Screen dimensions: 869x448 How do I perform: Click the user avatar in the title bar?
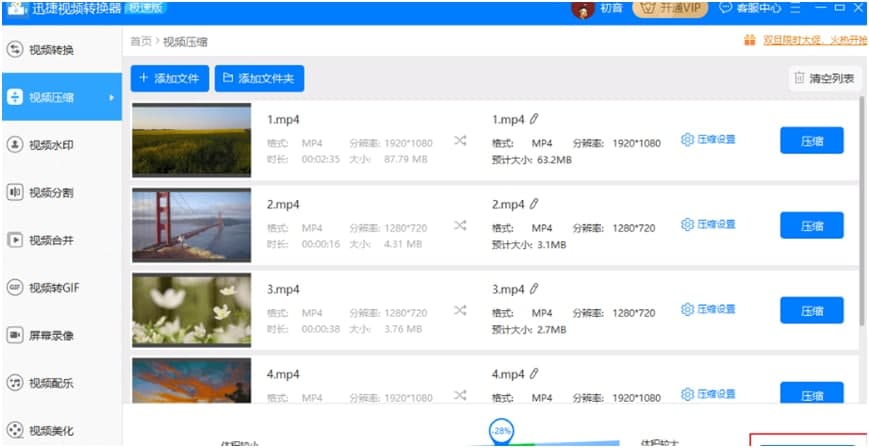click(583, 9)
